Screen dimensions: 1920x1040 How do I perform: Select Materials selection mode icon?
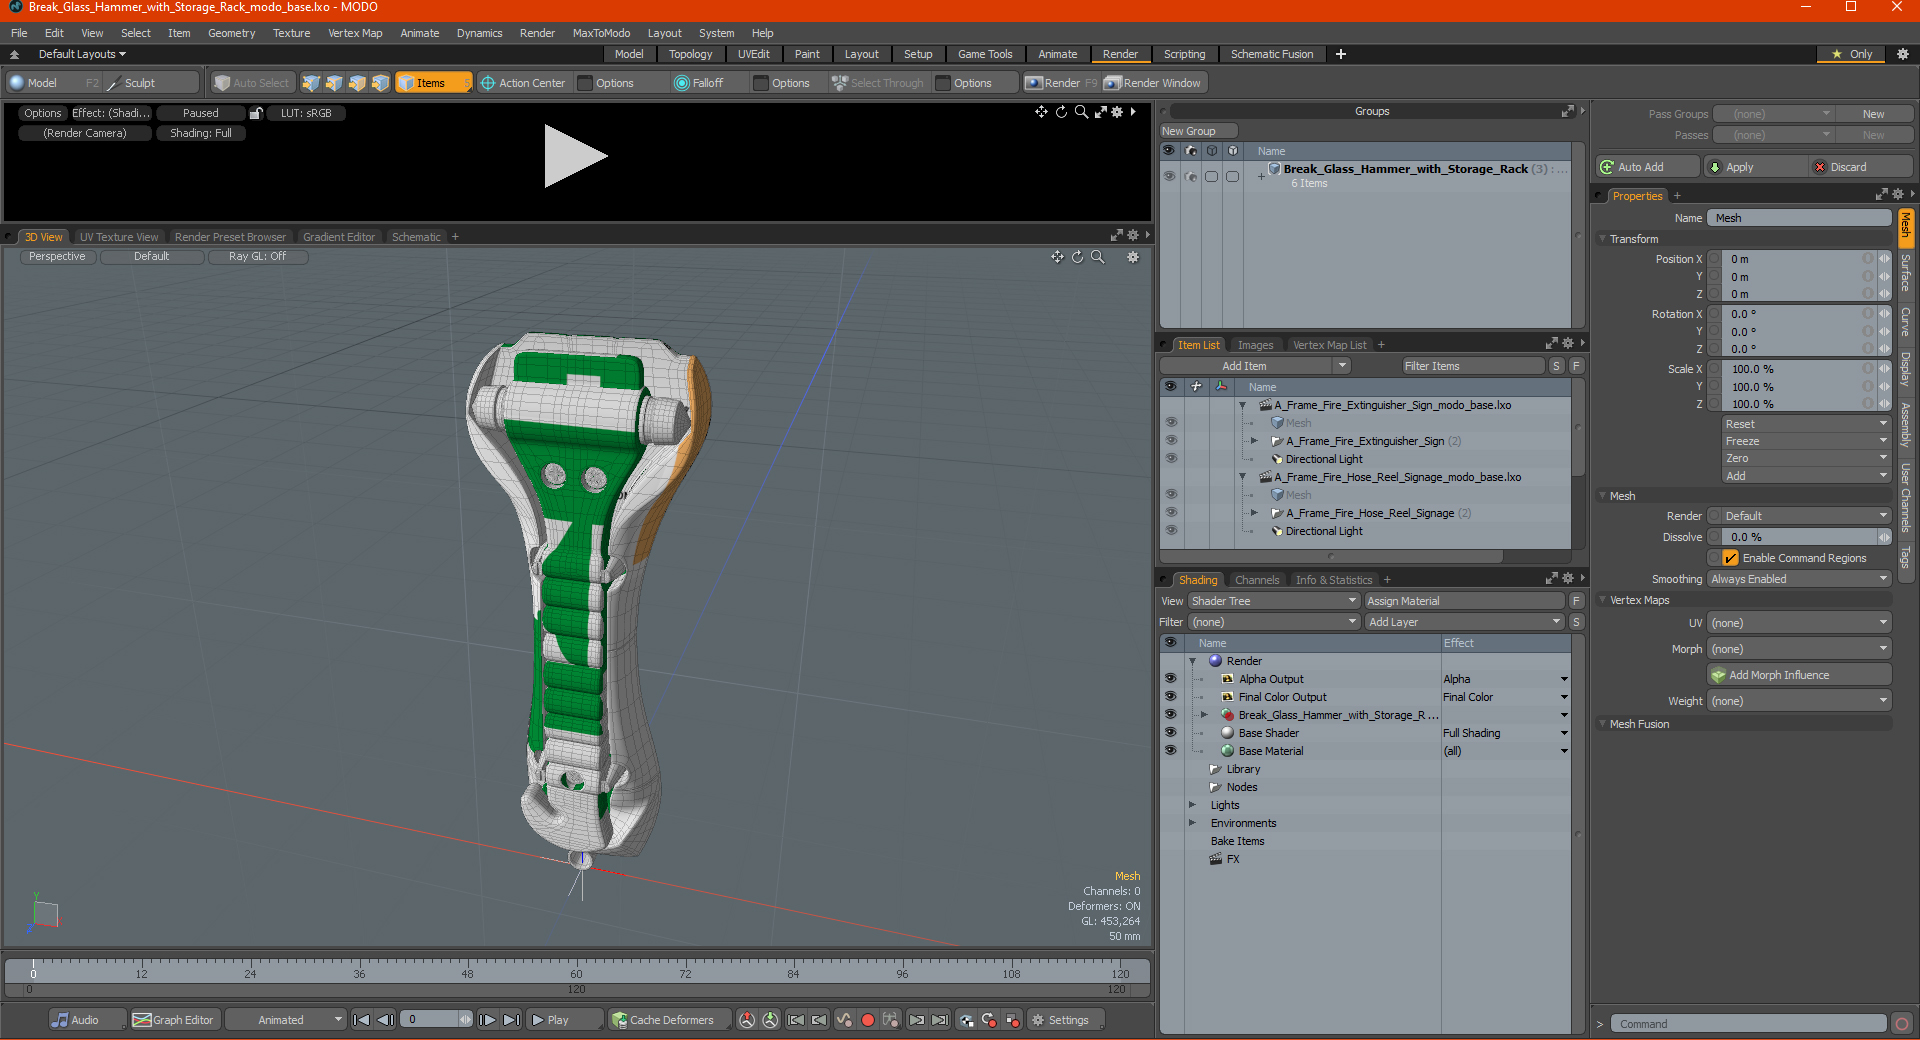380,83
